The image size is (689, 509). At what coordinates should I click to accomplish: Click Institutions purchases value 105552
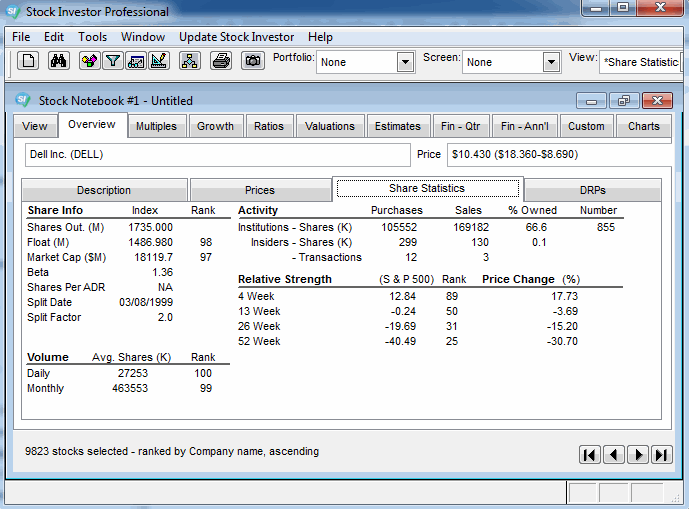(x=399, y=227)
